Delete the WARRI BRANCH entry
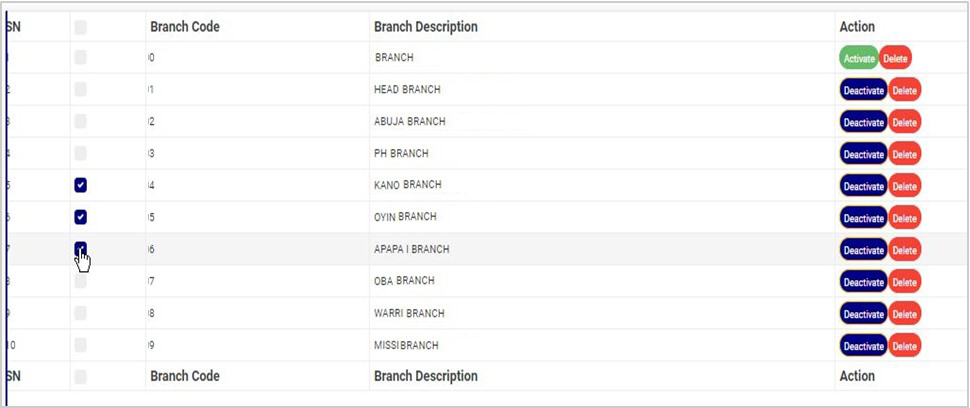970x408 pixels. (904, 315)
